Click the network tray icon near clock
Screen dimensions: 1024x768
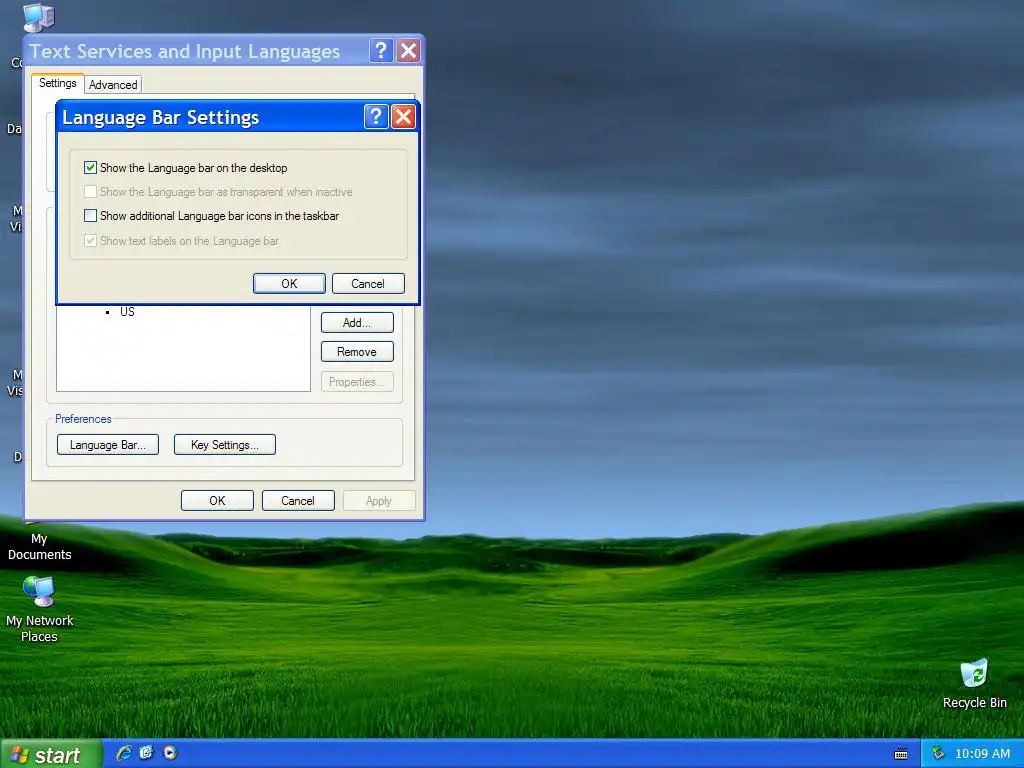[938, 753]
